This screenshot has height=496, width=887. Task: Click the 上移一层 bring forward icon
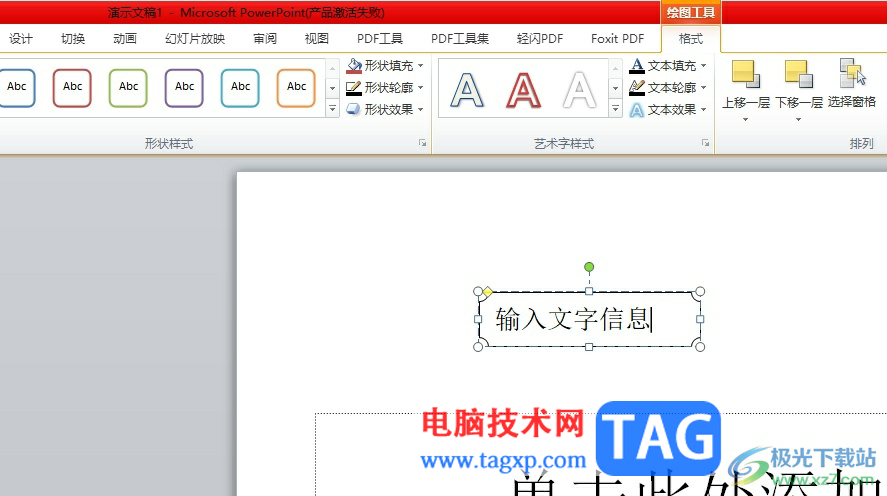click(x=746, y=74)
